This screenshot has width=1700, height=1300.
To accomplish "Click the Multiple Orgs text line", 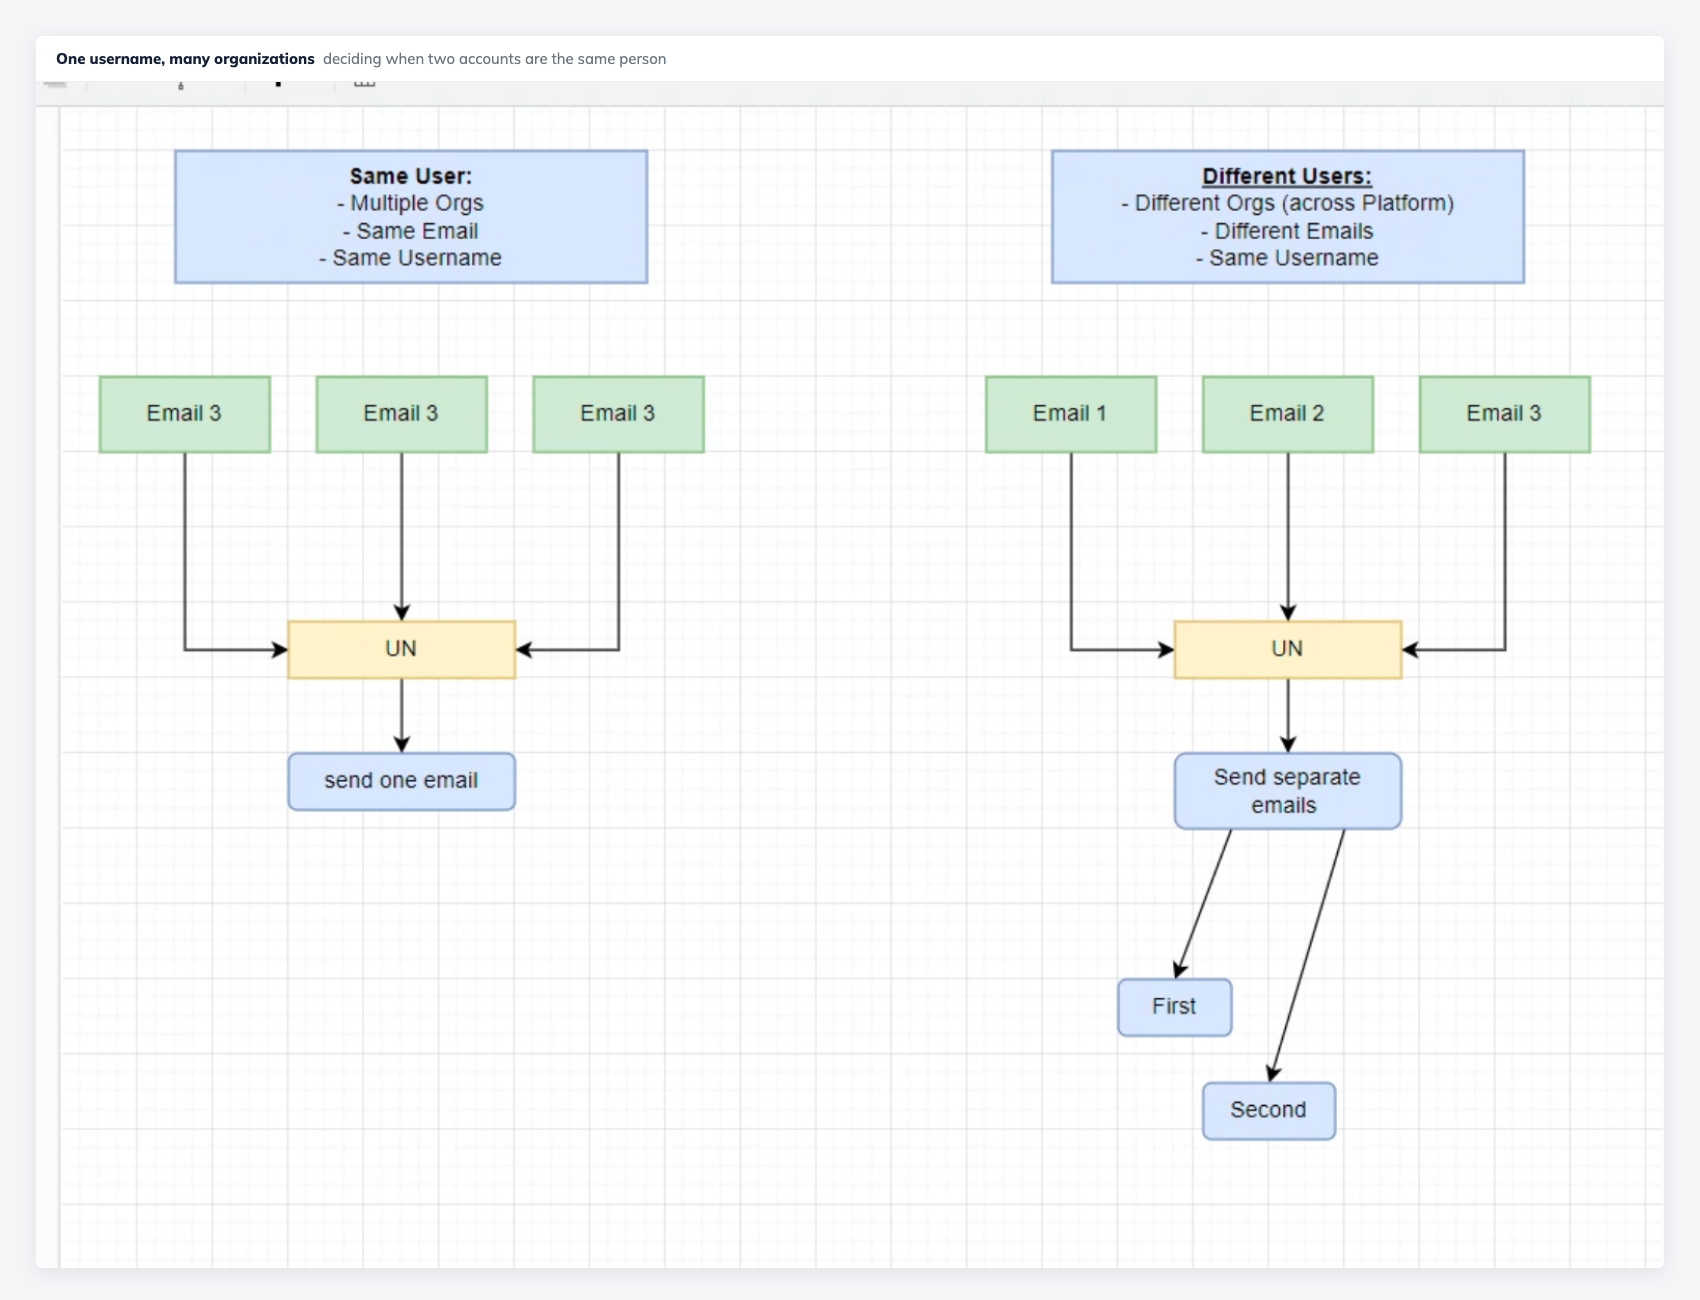I will tap(411, 203).
